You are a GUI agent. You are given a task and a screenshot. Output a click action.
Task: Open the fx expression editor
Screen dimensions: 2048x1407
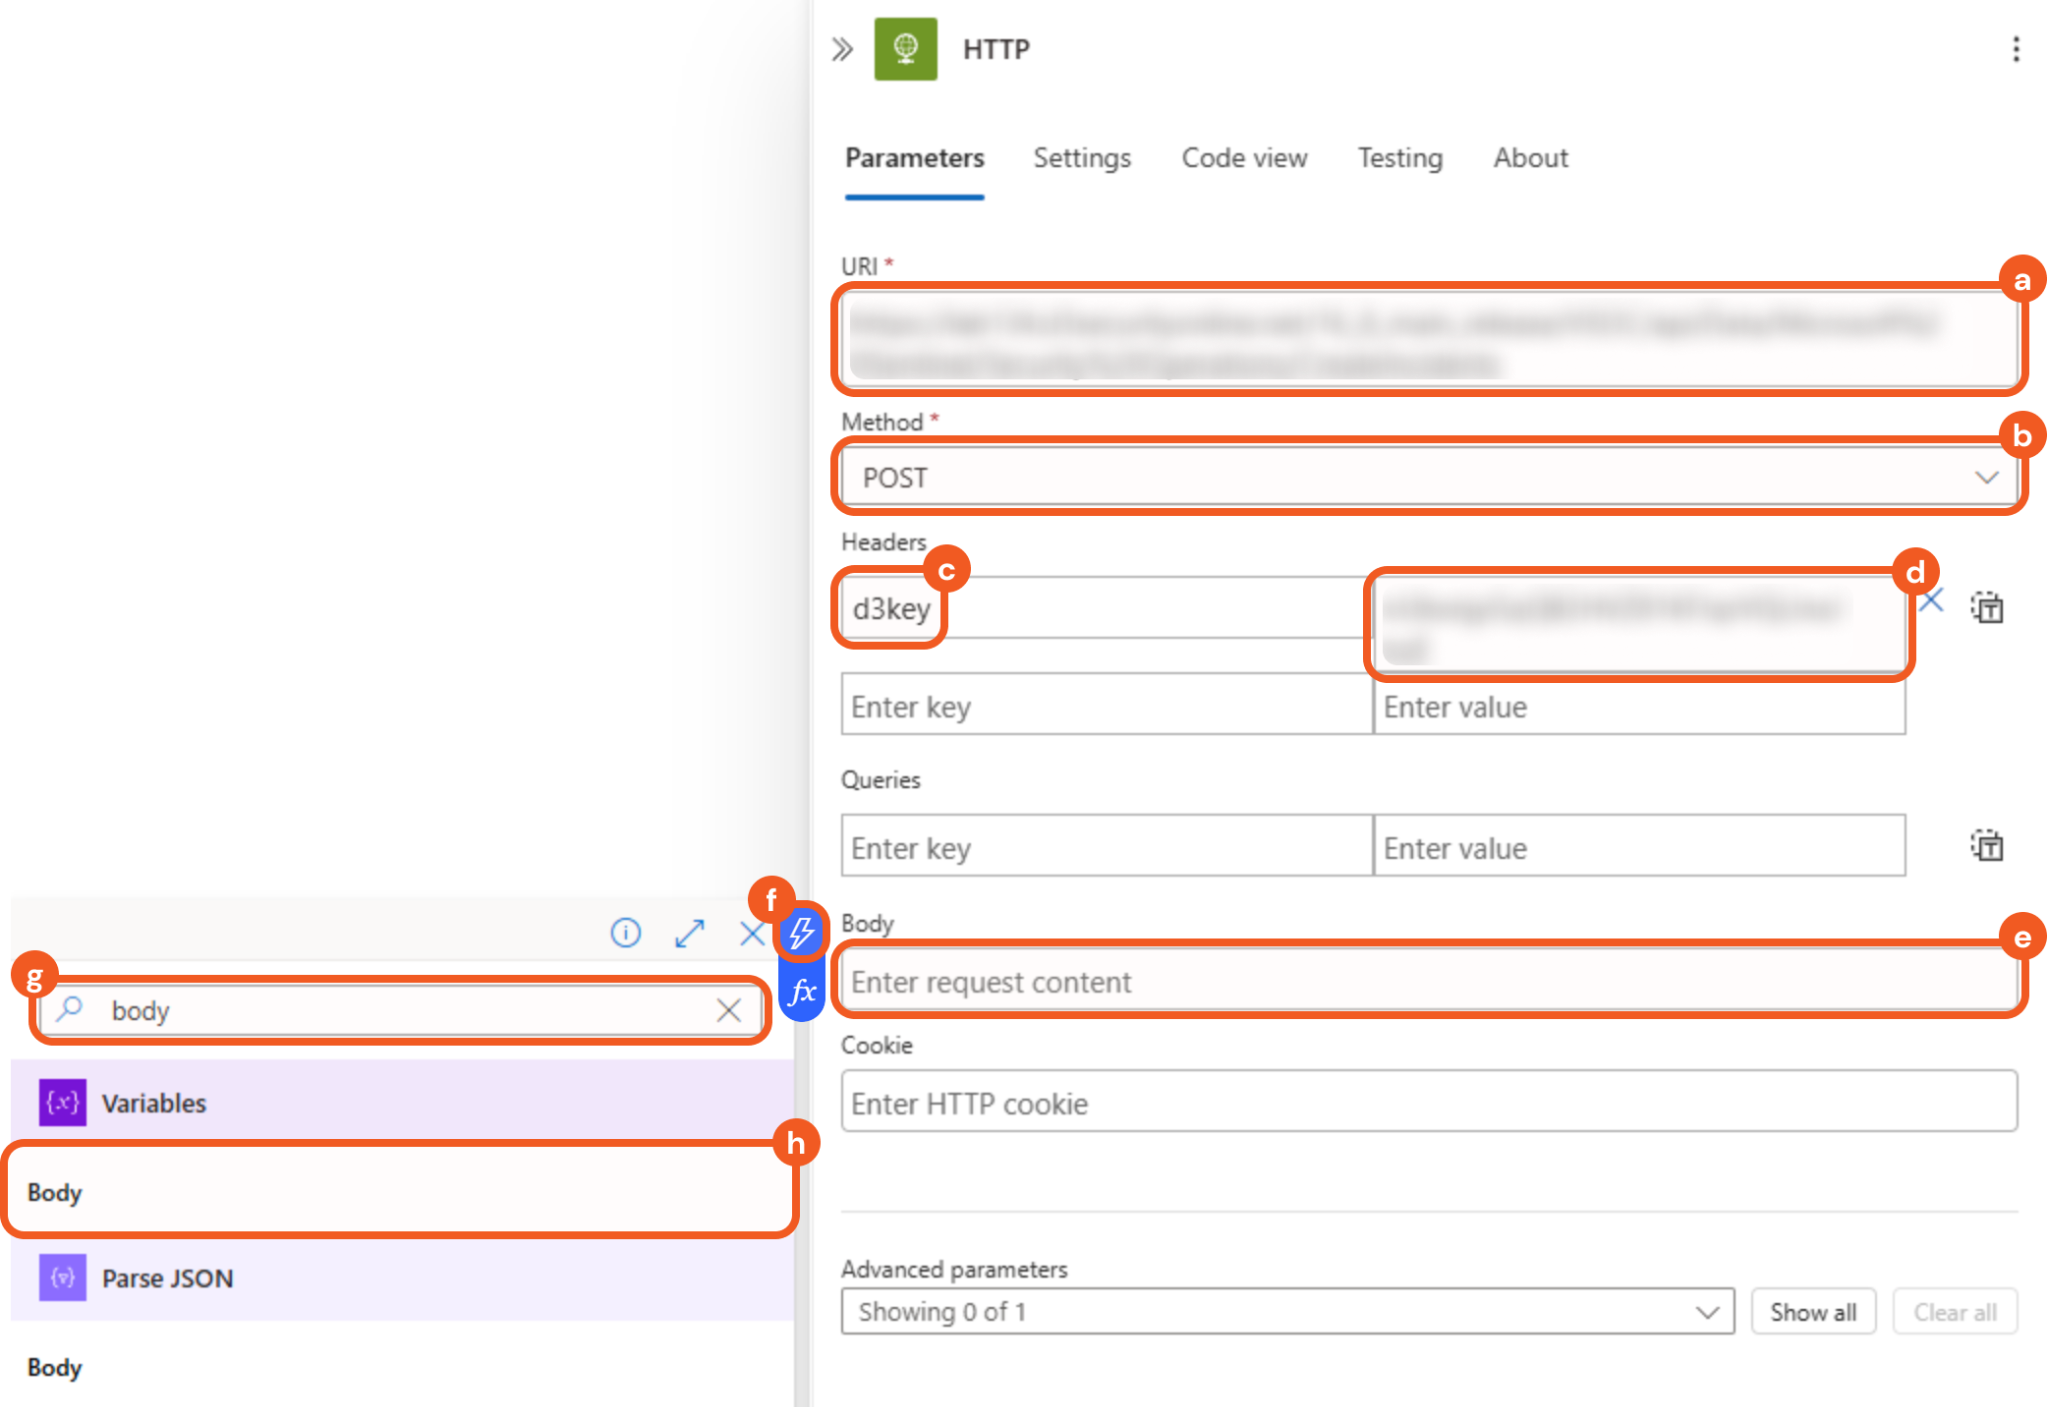tap(801, 992)
